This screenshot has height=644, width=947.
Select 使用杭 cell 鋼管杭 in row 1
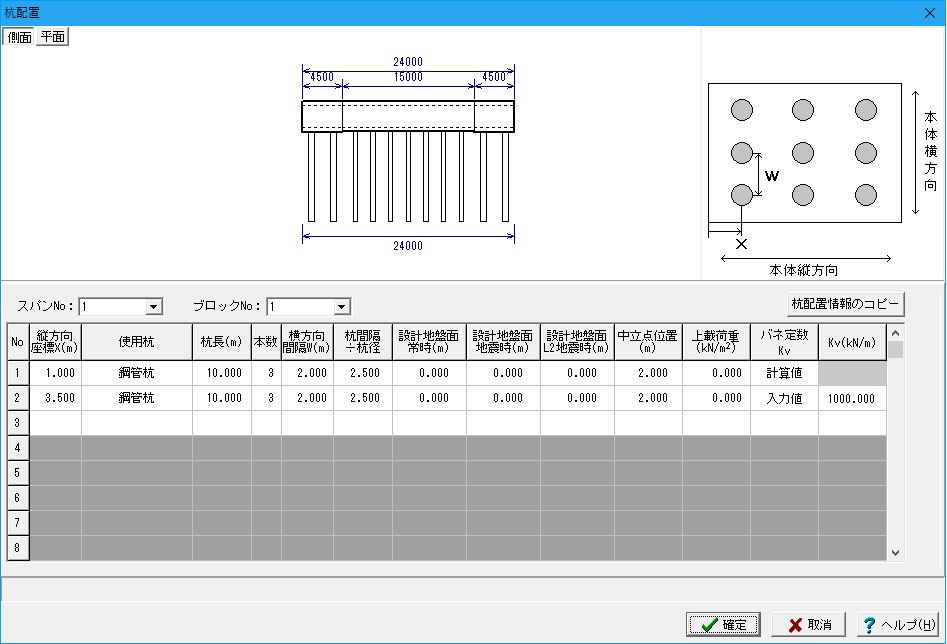[x=136, y=373]
